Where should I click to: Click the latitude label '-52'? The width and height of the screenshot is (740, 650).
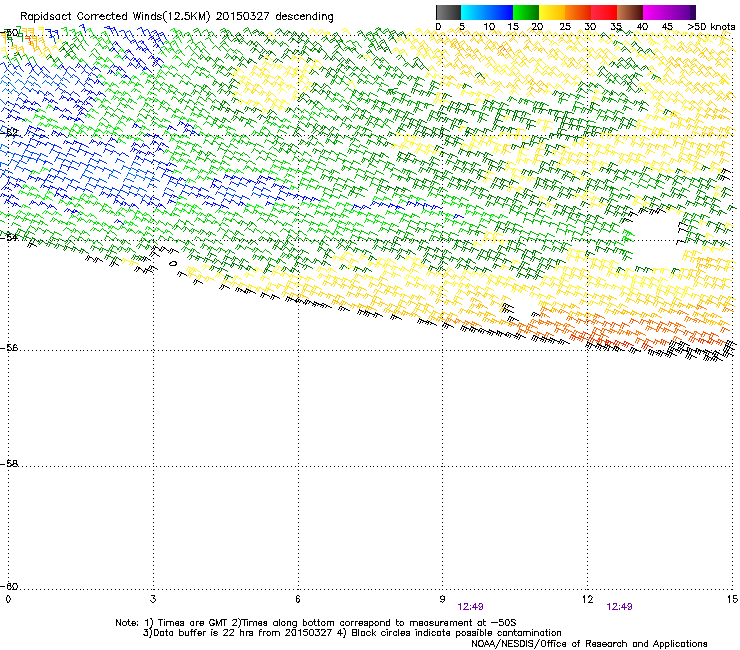tap(9, 133)
